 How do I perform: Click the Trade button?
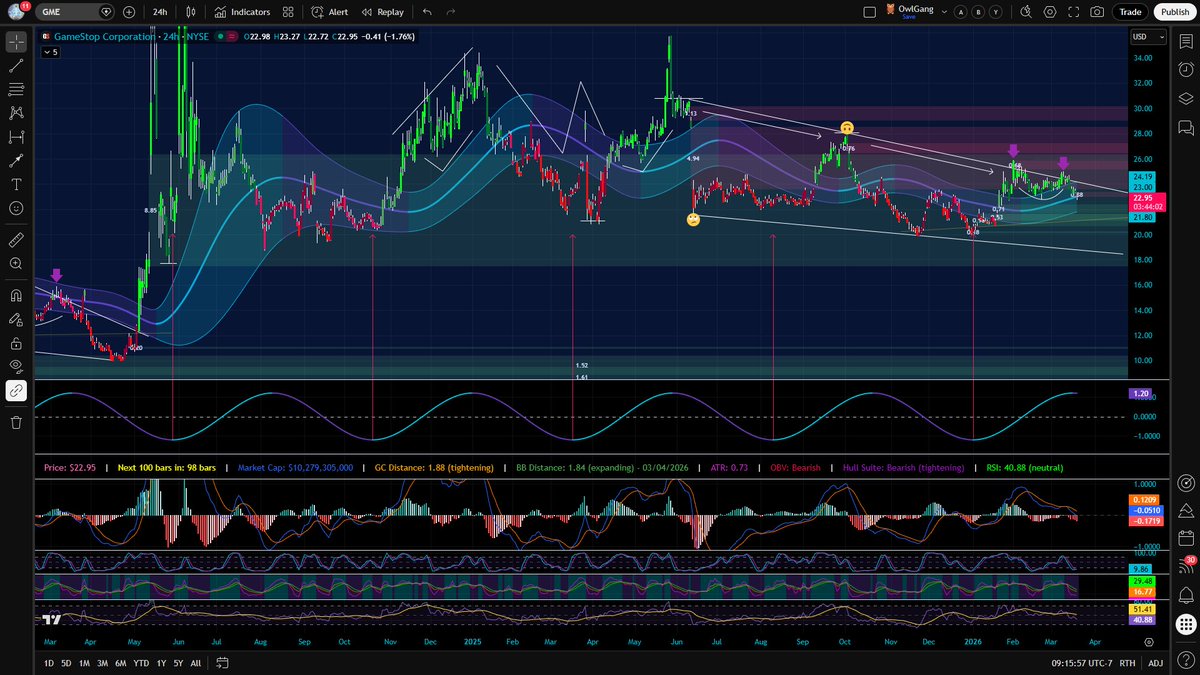pyautogui.click(x=1130, y=12)
